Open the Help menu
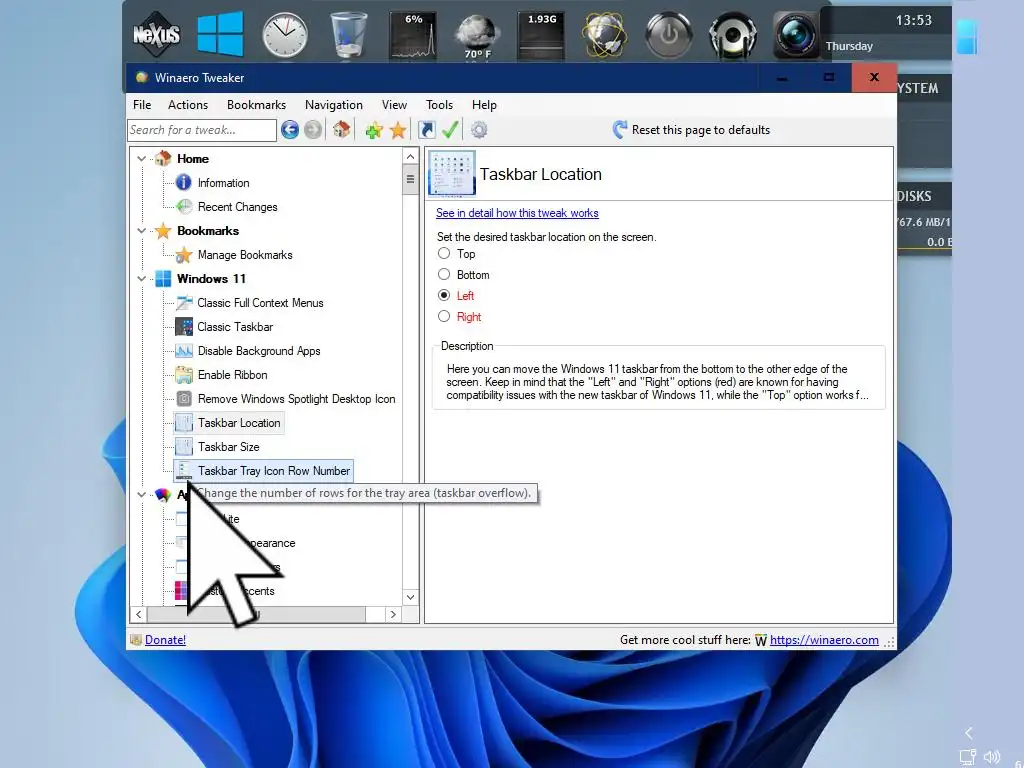This screenshot has width=1024, height=768. click(x=484, y=104)
